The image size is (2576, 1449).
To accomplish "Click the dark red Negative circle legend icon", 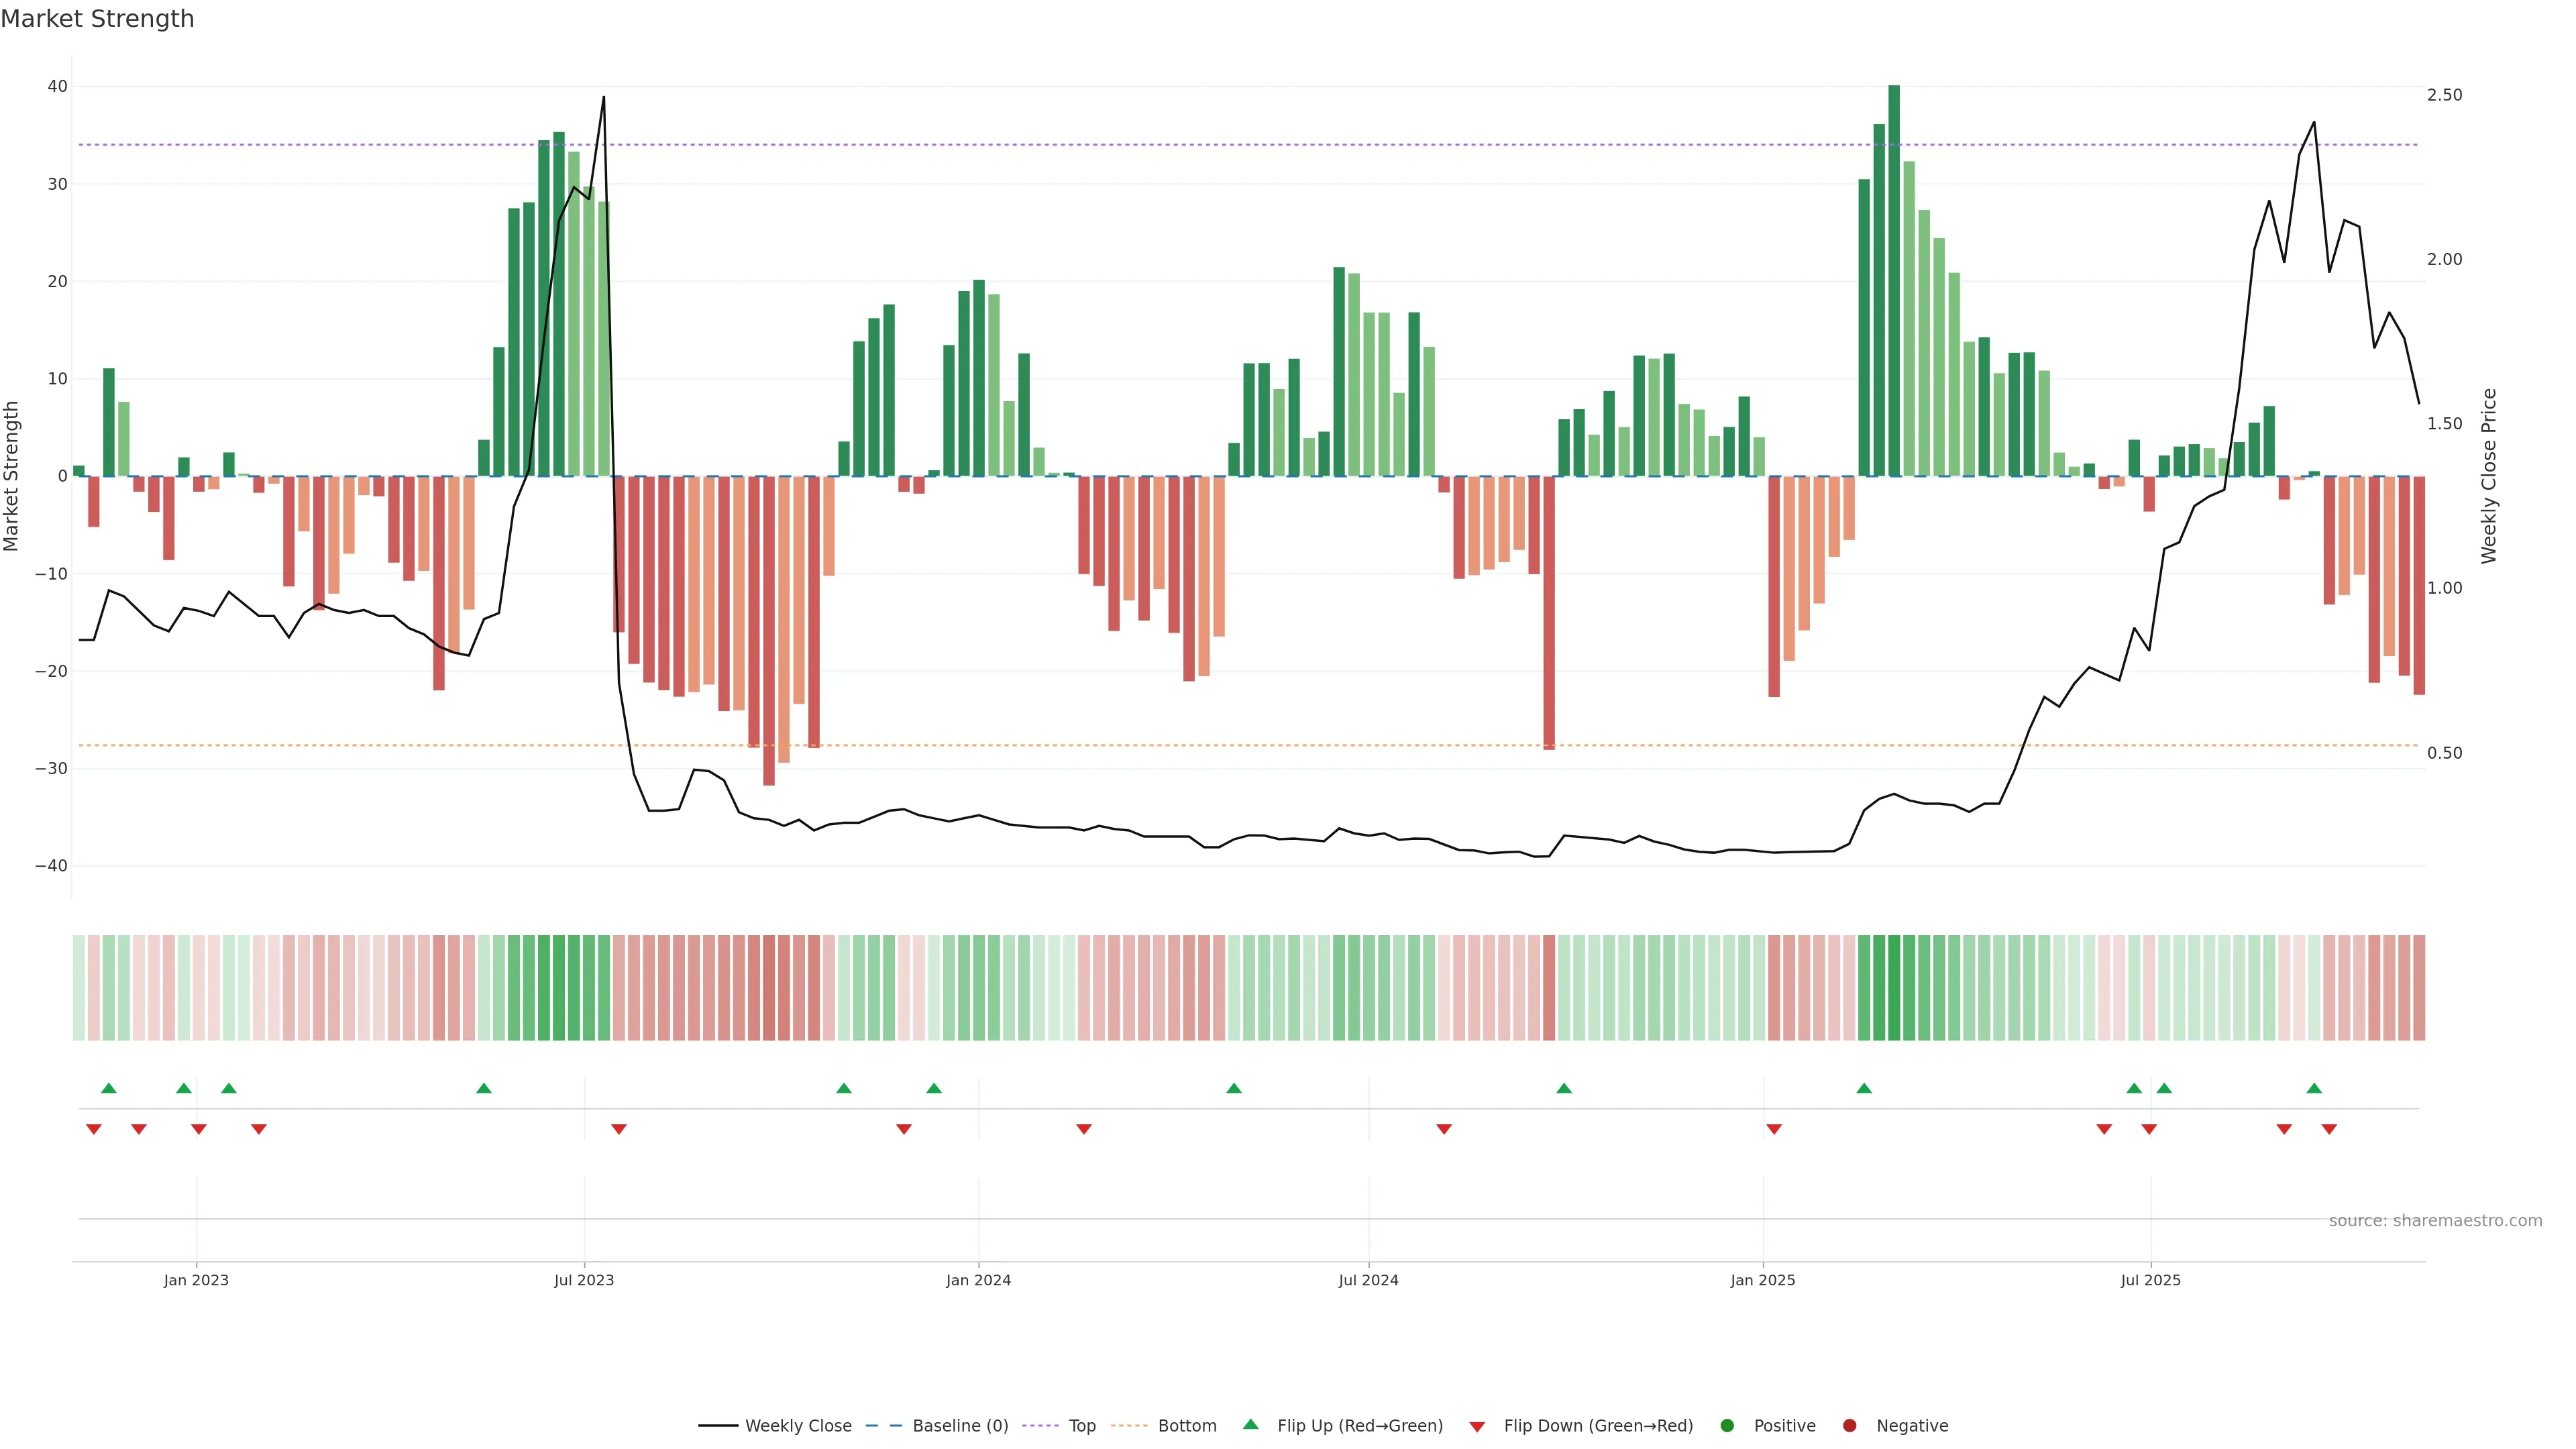I will 1849,1426.
